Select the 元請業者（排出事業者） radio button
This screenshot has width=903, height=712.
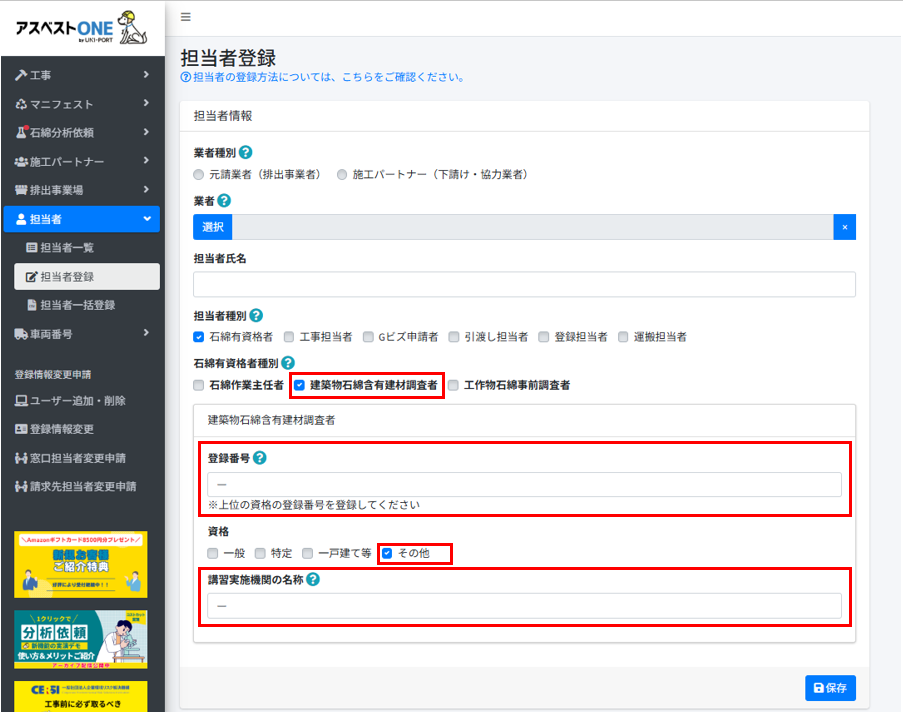pyautogui.click(x=199, y=174)
